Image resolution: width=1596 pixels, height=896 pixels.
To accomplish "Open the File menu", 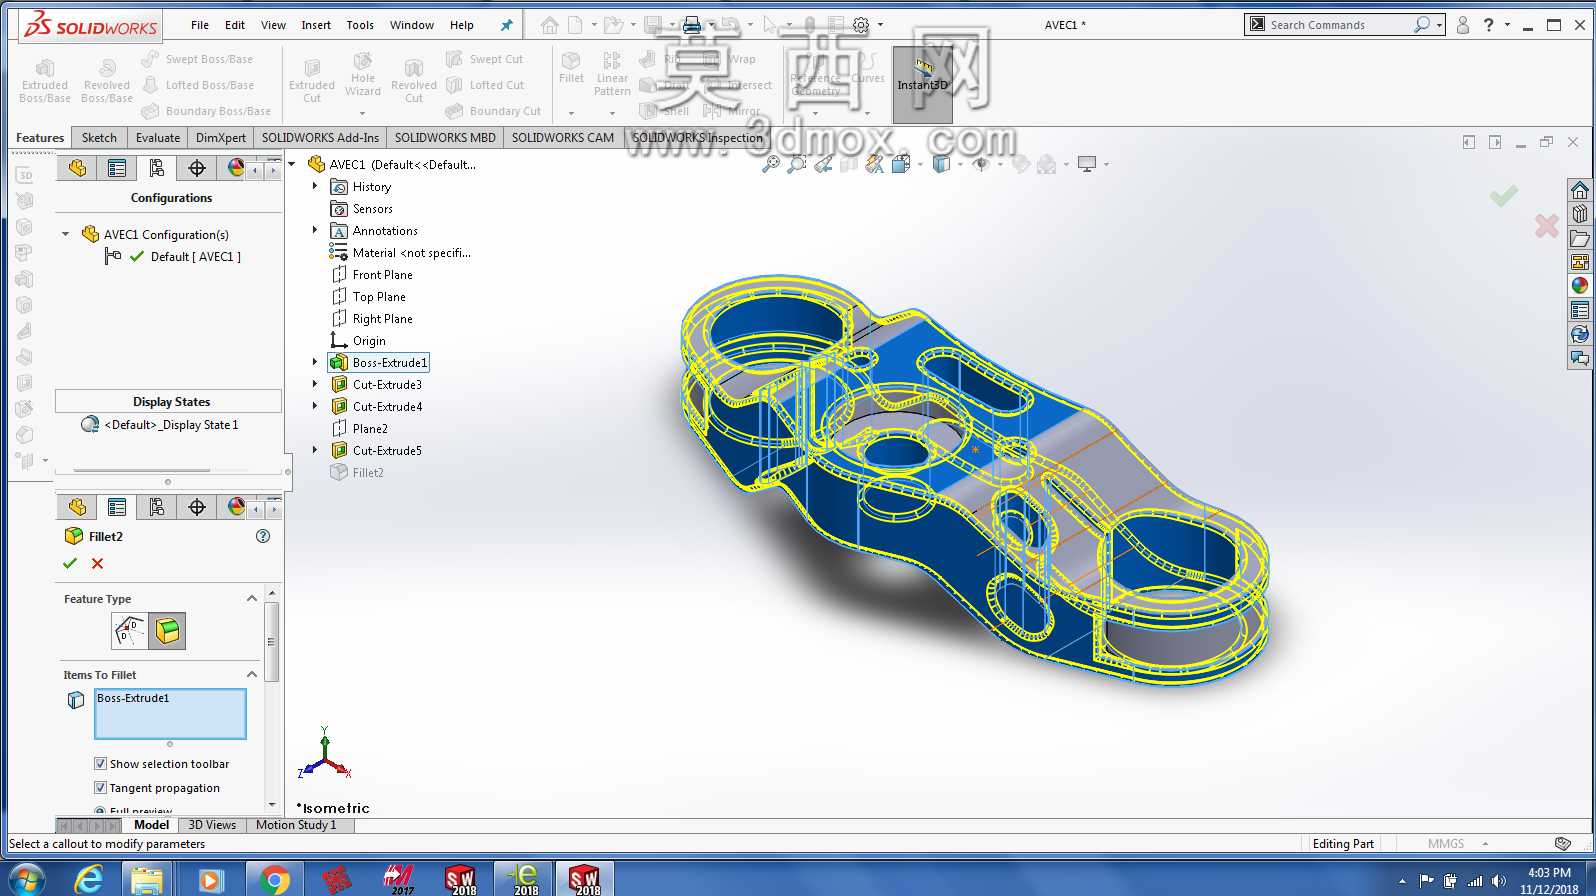I will [x=200, y=25].
